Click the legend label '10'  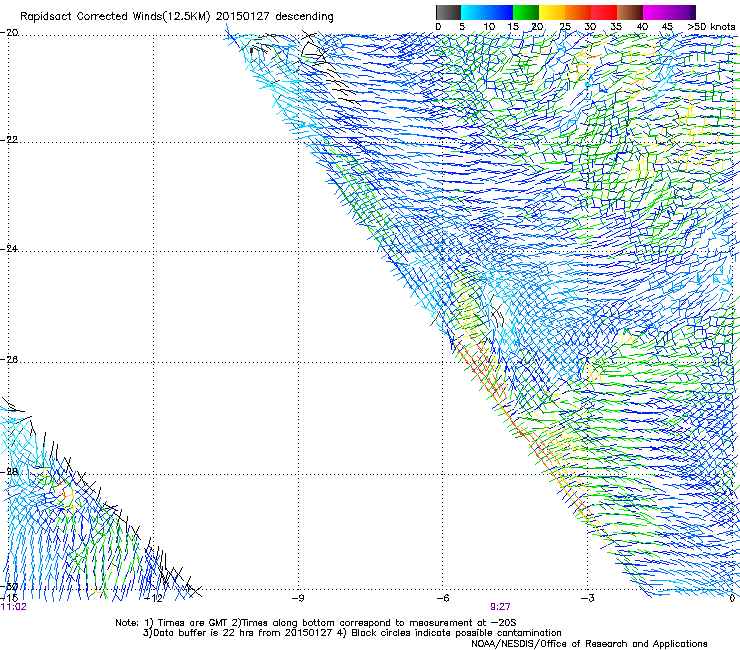(x=489, y=27)
